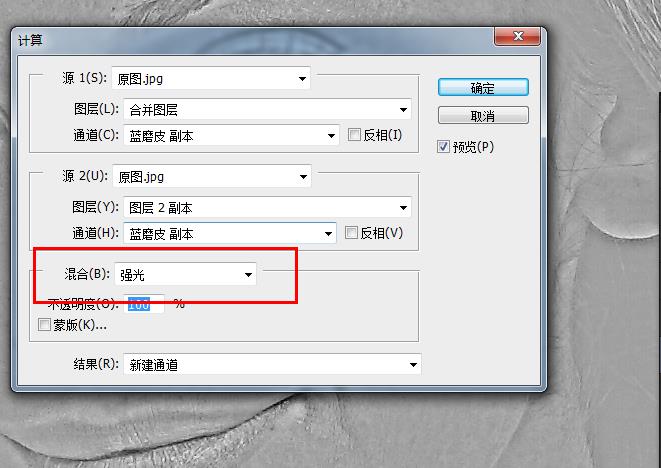
Task: Click the 计算 dialog title bar
Action: tap(253, 40)
